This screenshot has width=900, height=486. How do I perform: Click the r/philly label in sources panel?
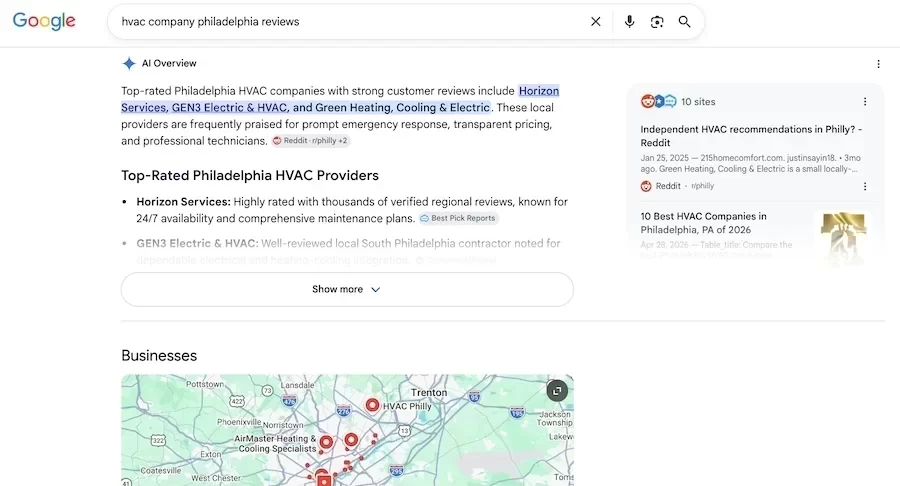coord(703,186)
